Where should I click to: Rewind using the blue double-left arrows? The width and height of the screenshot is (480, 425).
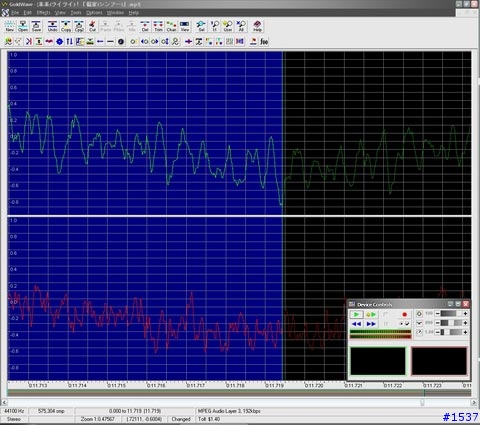(x=356, y=324)
